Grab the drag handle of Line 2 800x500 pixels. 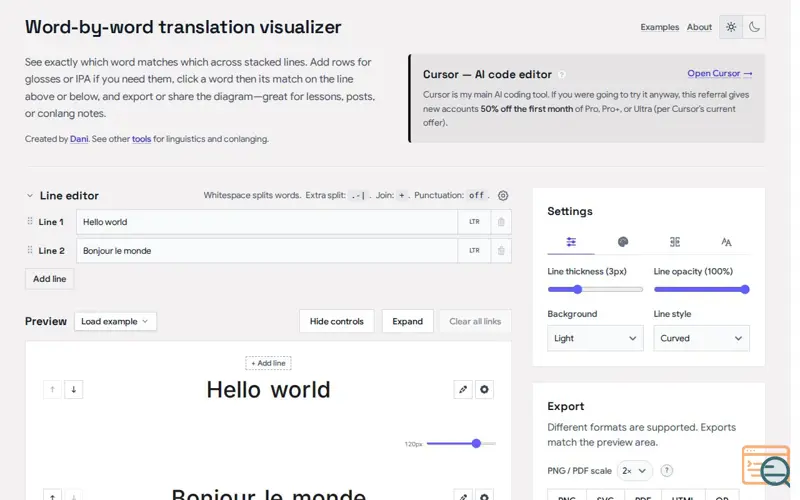click(x=30, y=250)
